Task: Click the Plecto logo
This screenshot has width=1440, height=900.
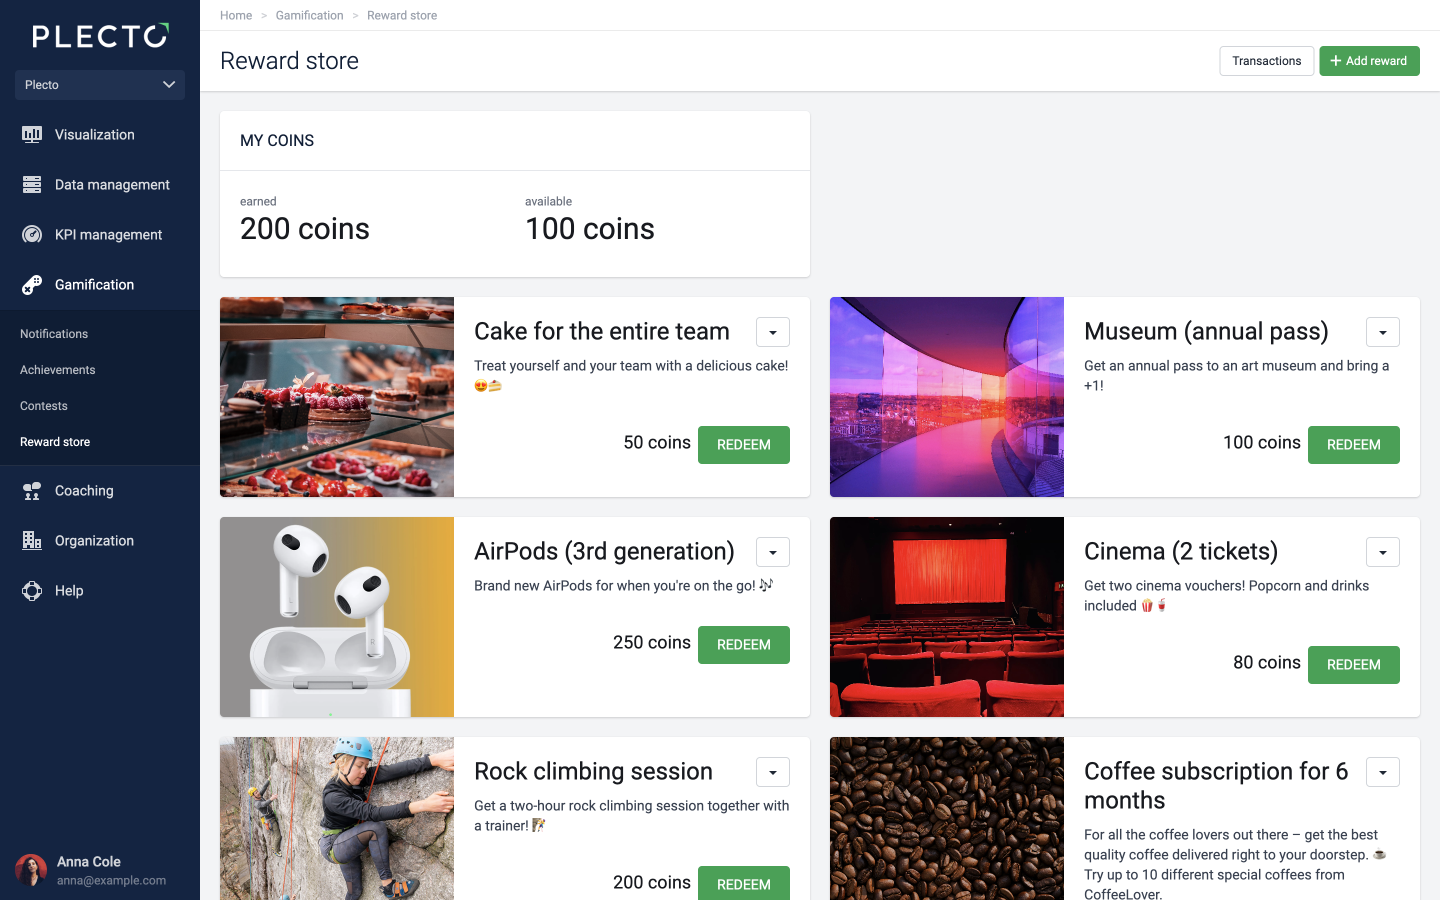Action: tap(100, 36)
